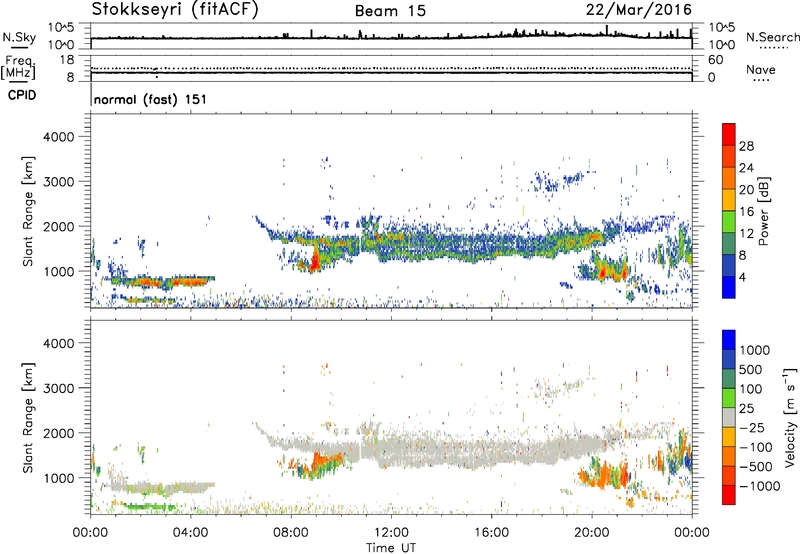
Task: Click "Slant Range [km]" label of velocity panel
Action: (28, 418)
